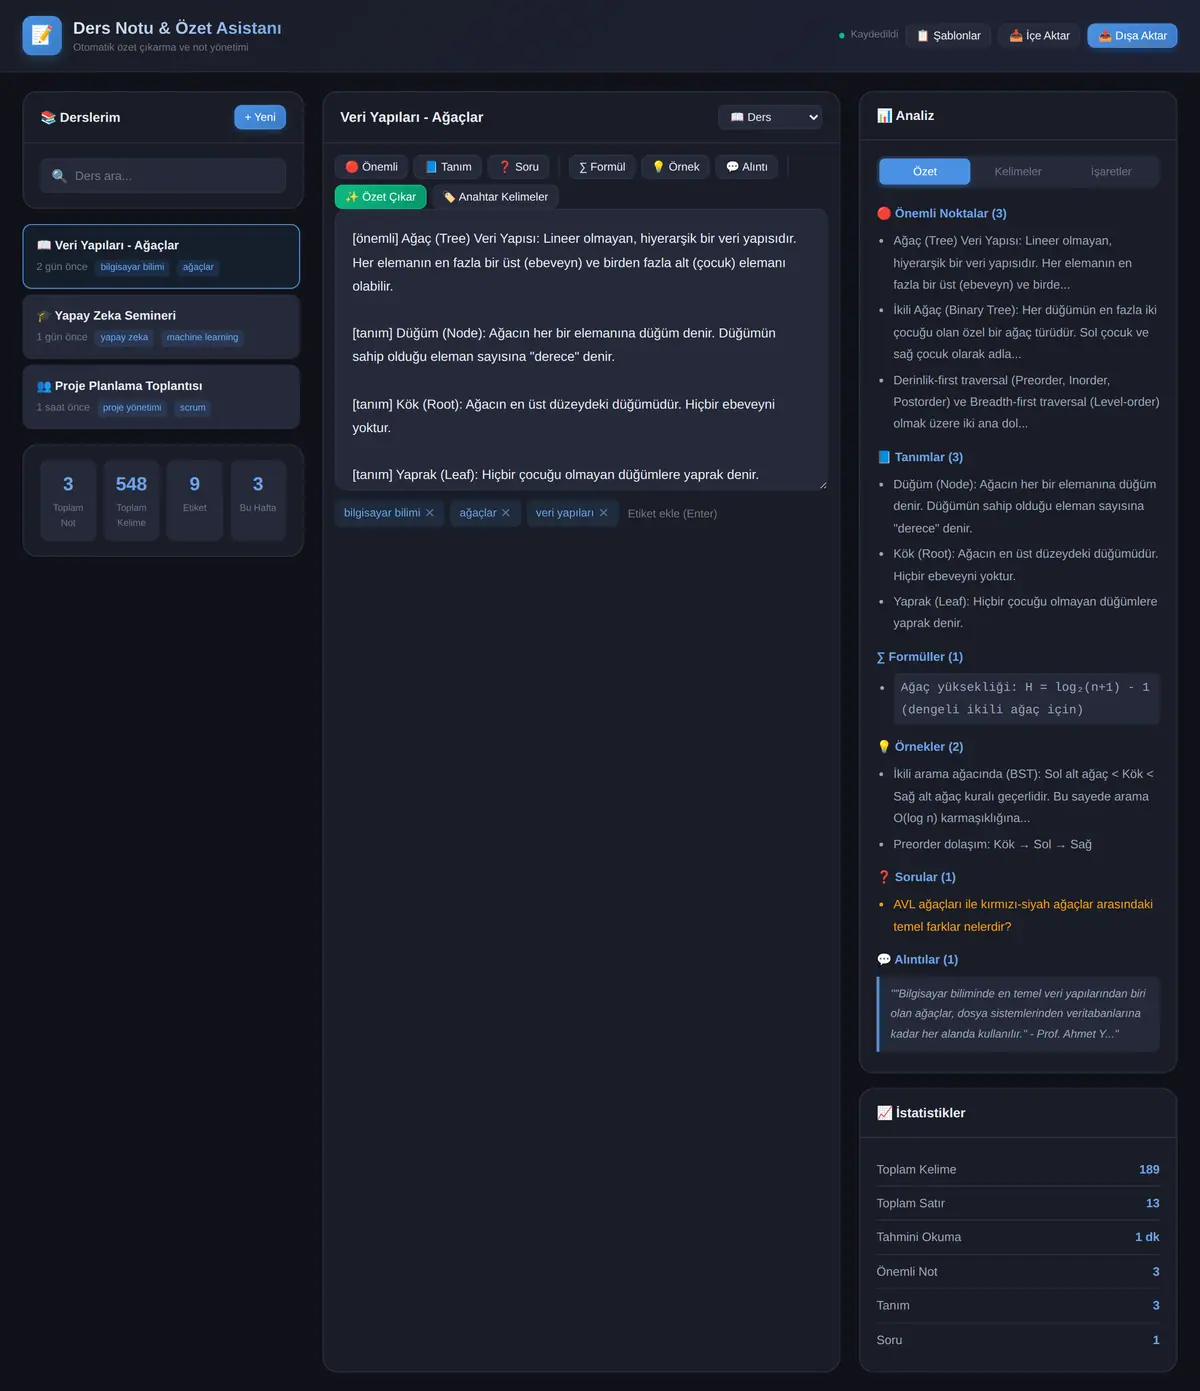Click the notepad app logo icon
Image resolution: width=1200 pixels, height=1391 pixels.
(42, 36)
